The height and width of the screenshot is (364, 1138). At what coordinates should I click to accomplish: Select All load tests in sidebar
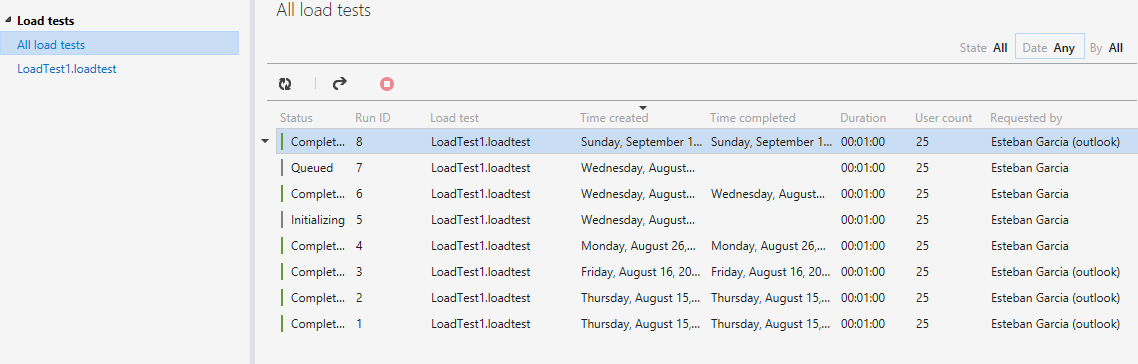point(119,45)
